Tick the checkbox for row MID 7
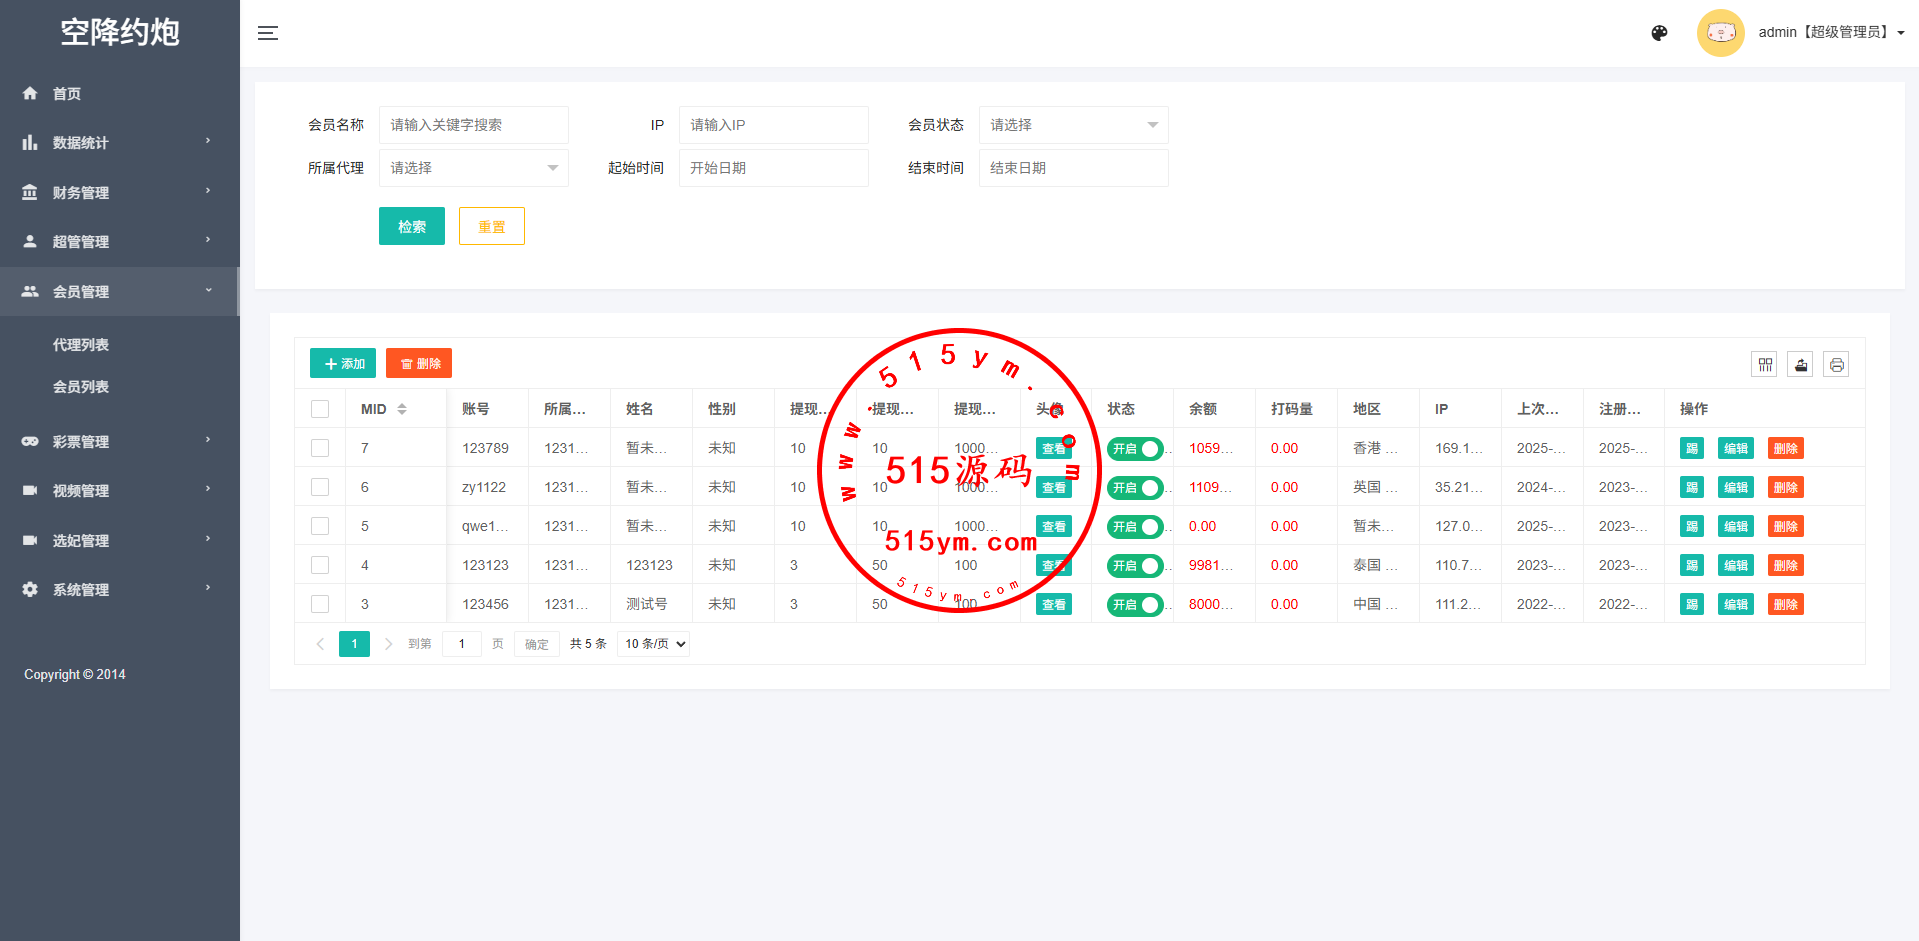This screenshot has height=941, width=1919. click(320, 448)
